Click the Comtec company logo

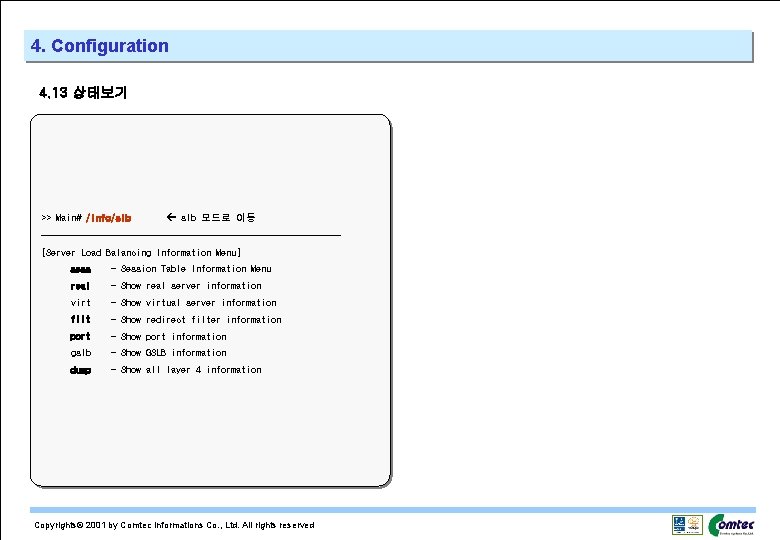tap(731, 525)
